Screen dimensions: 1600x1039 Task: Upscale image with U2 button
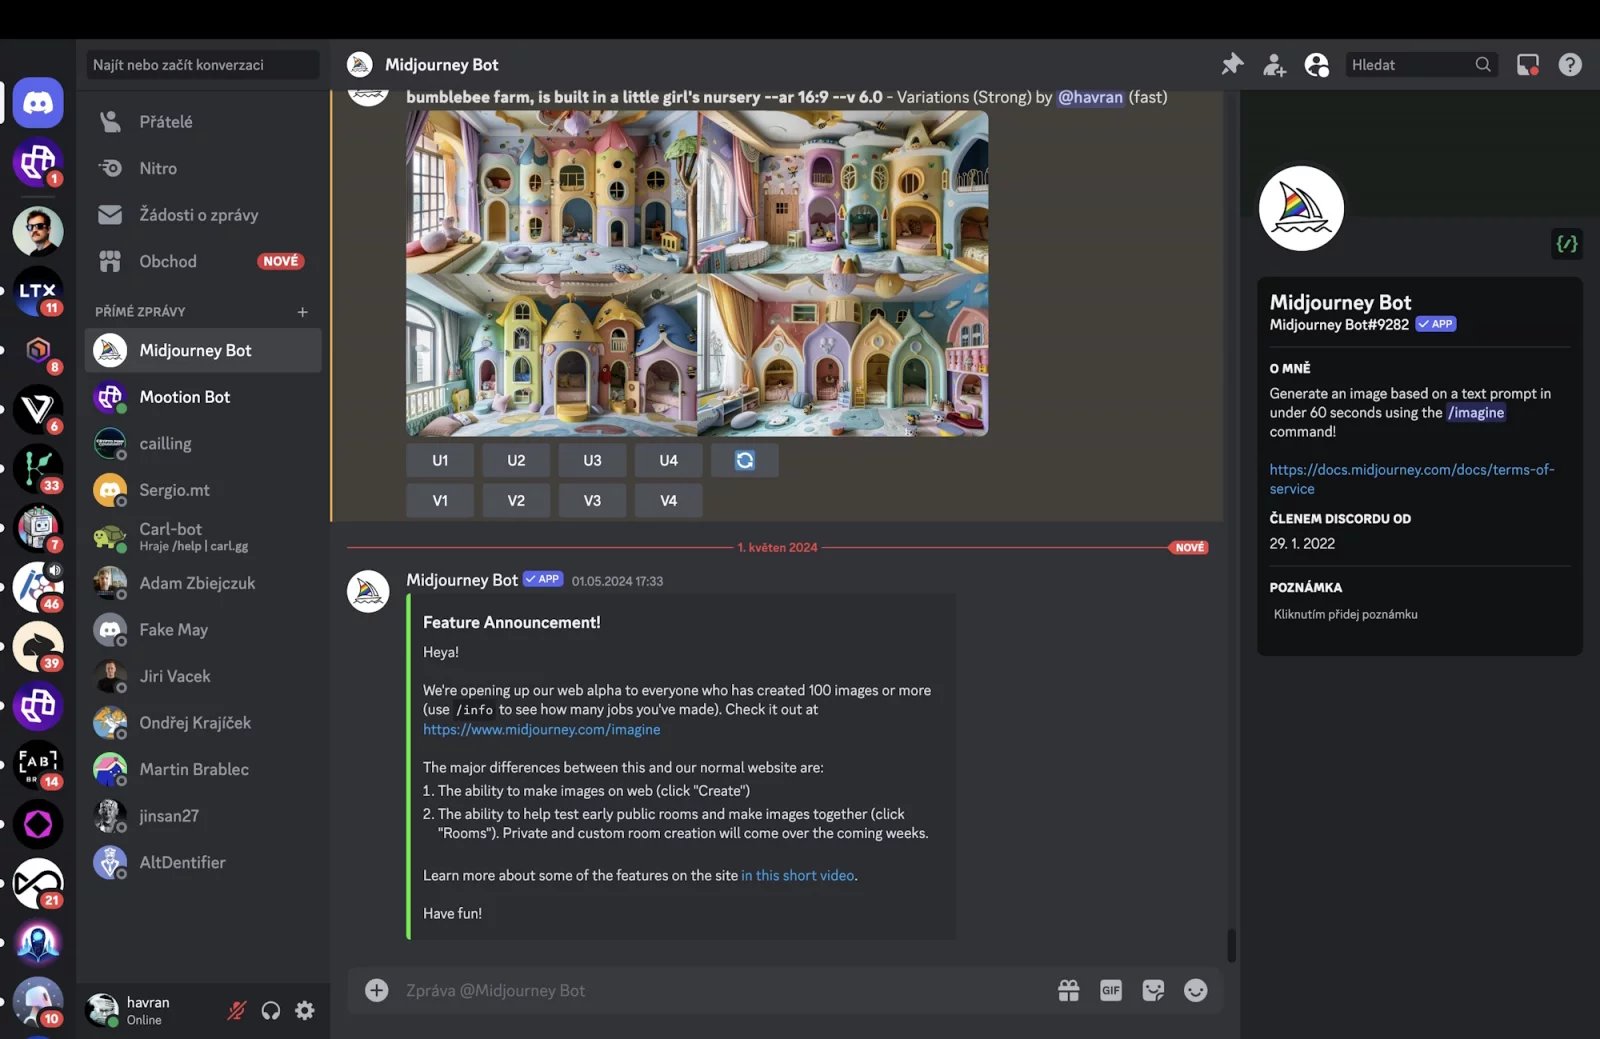click(516, 461)
